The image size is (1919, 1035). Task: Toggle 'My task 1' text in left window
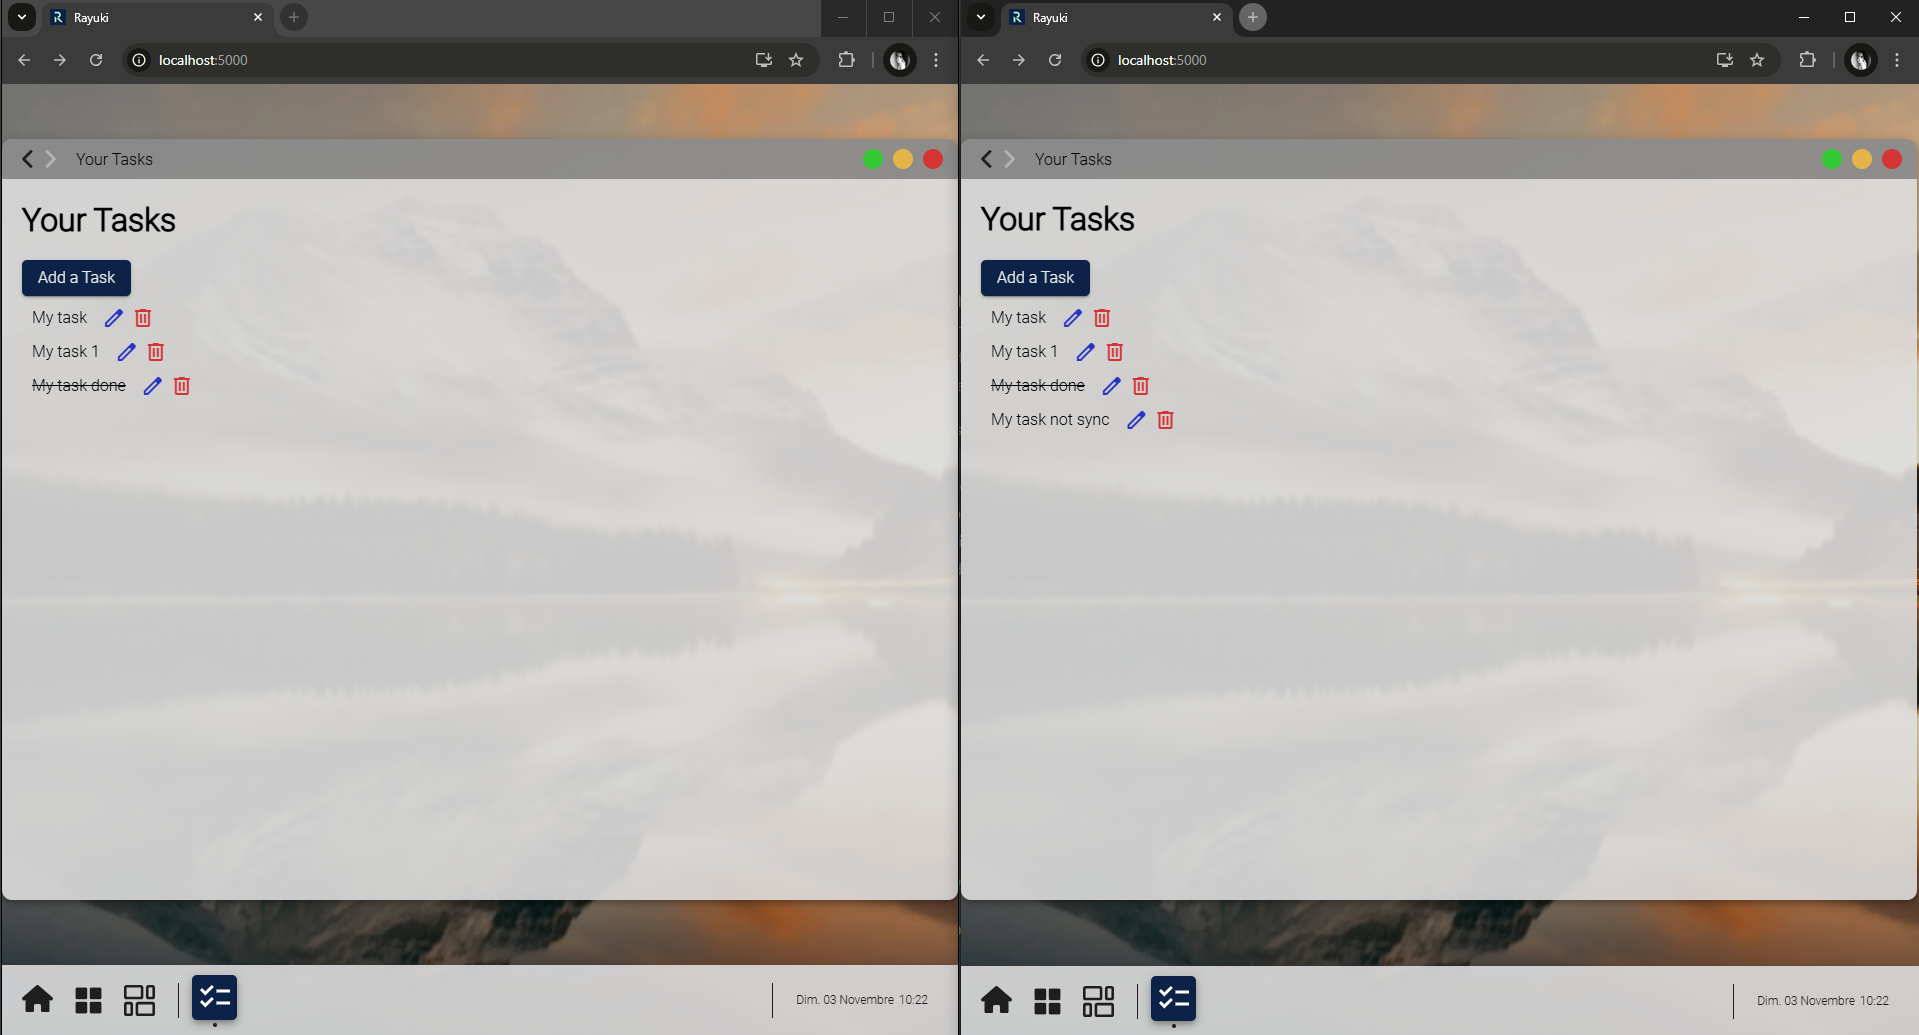tap(65, 352)
